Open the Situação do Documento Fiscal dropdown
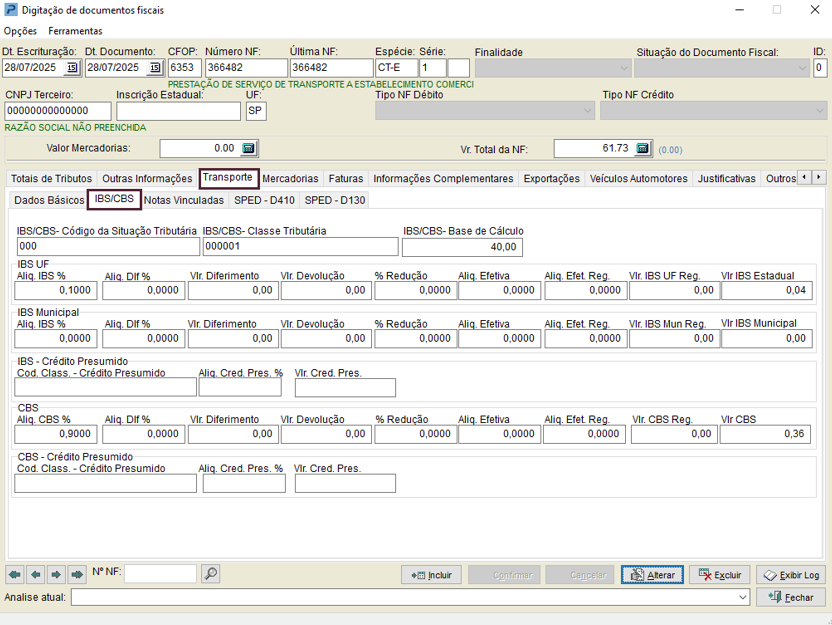Image resolution: width=832 pixels, height=625 pixels. pyautogui.click(x=801, y=68)
